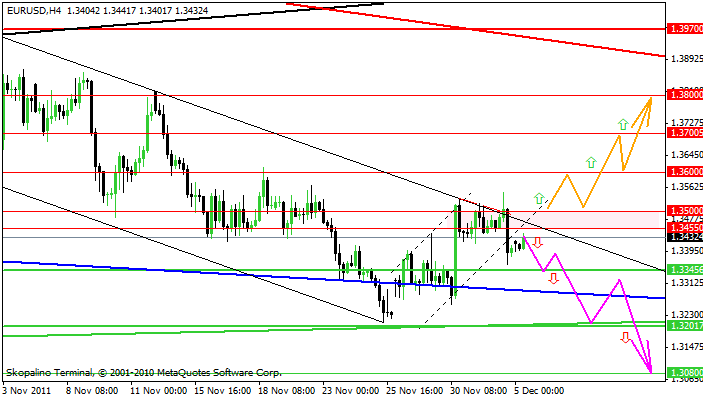The width and height of the screenshot is (703, 398).
Task: Click the 1.37275 price axis value
Action: pyautogui.click(x=687, y=122)
